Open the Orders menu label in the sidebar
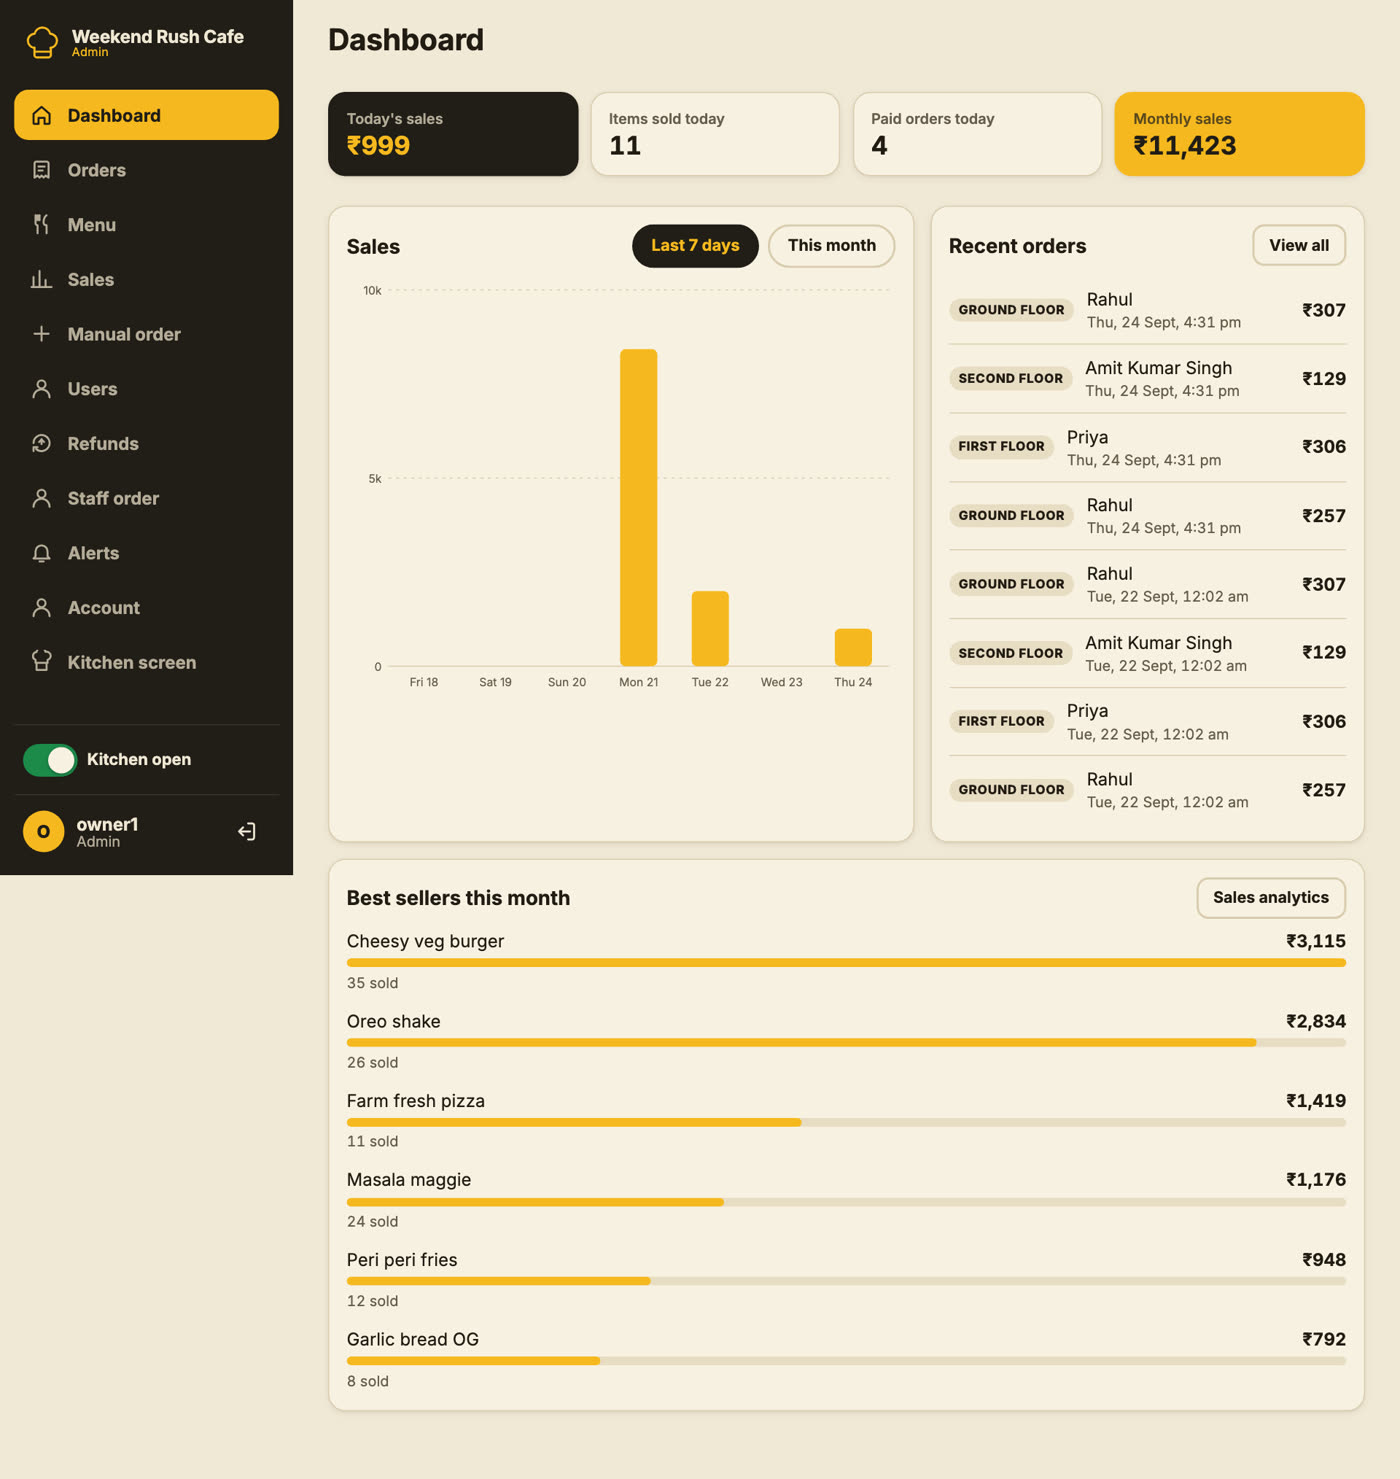The height and width of the screenshot is (1479, 1400). pyautogui.click(x=97, y=170)
